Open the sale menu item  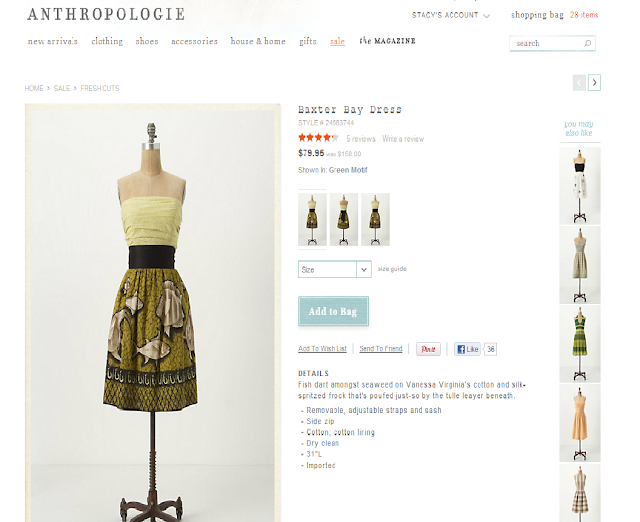(338, 41)
